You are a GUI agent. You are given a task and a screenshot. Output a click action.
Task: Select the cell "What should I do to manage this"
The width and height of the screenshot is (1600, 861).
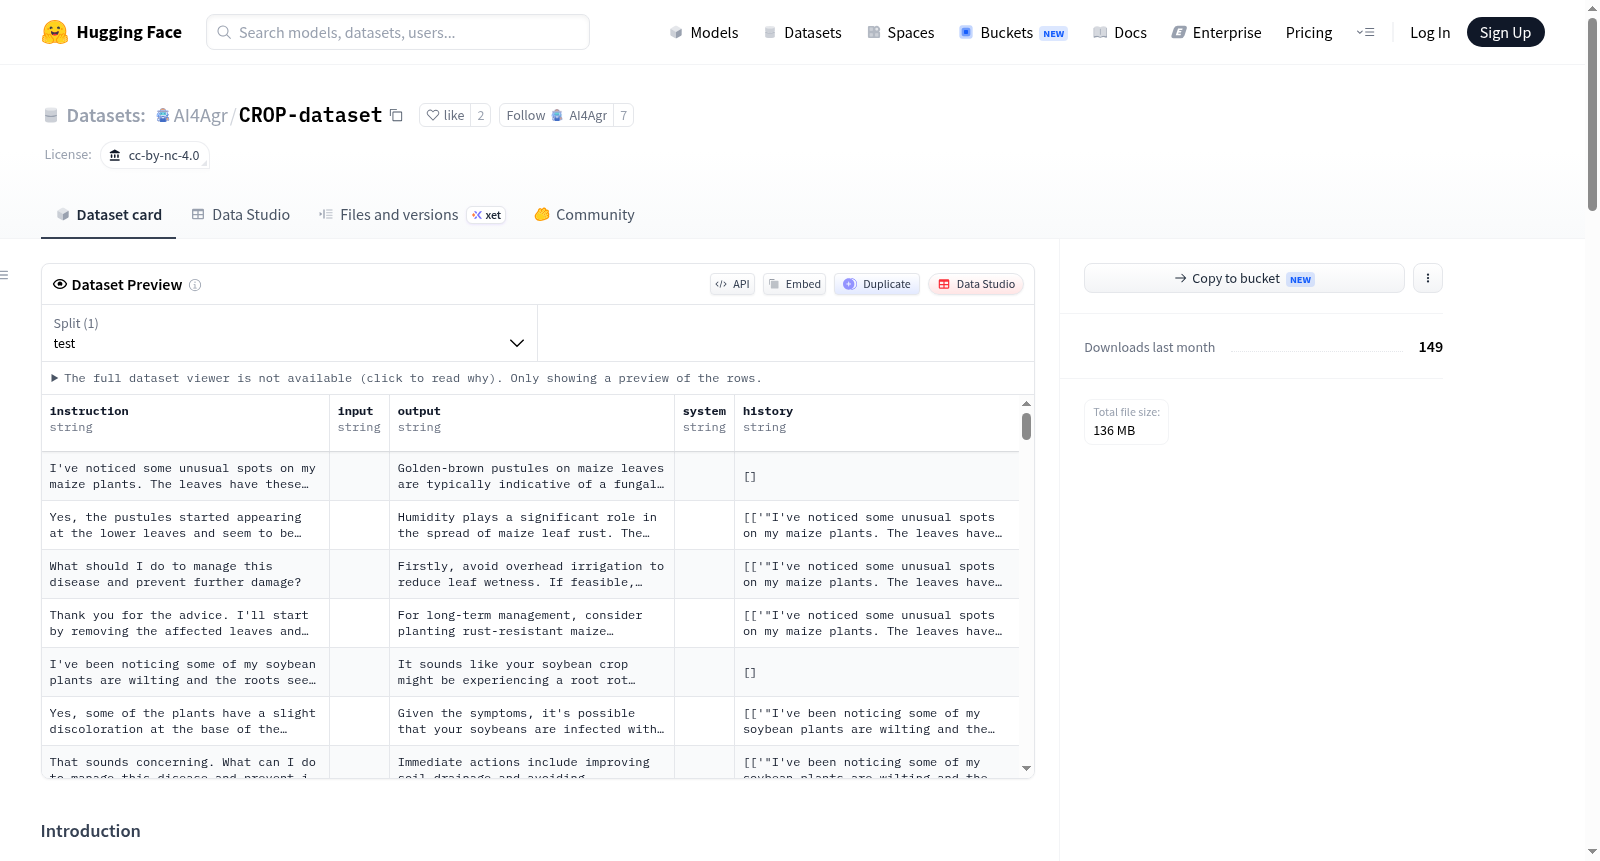point(186,574)
